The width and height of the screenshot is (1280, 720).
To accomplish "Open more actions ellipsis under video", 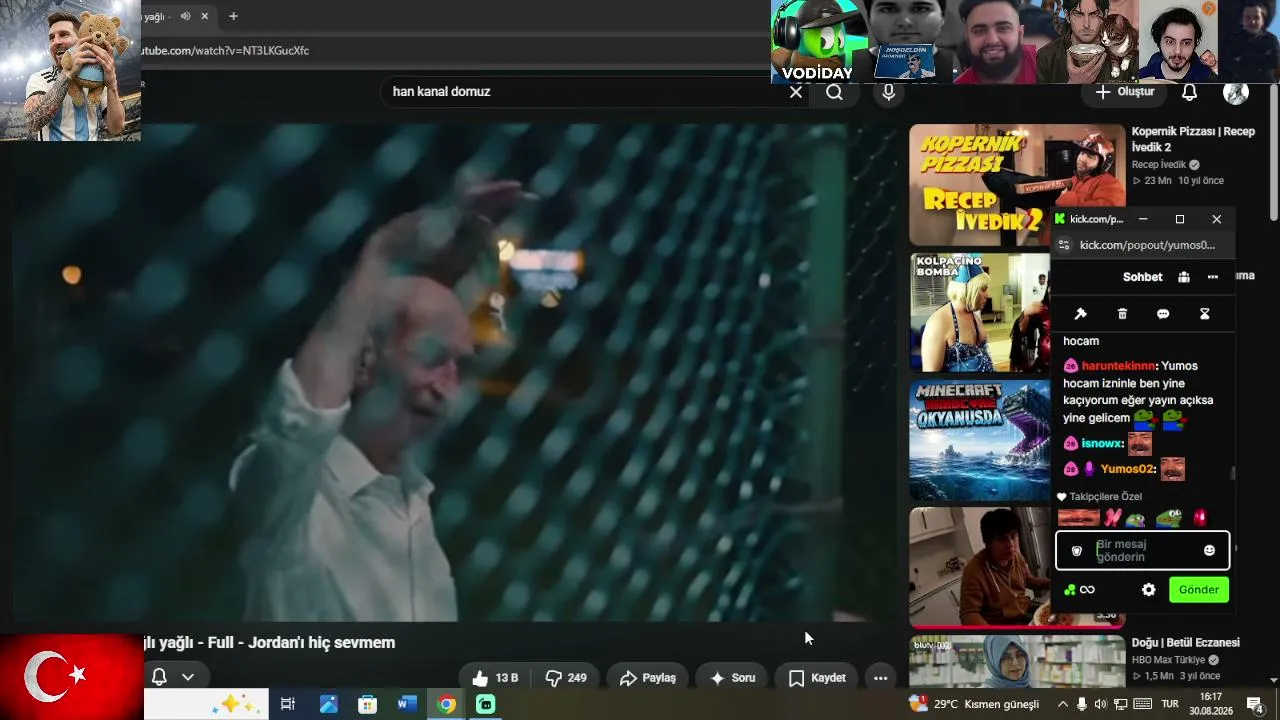I will 880,678.
